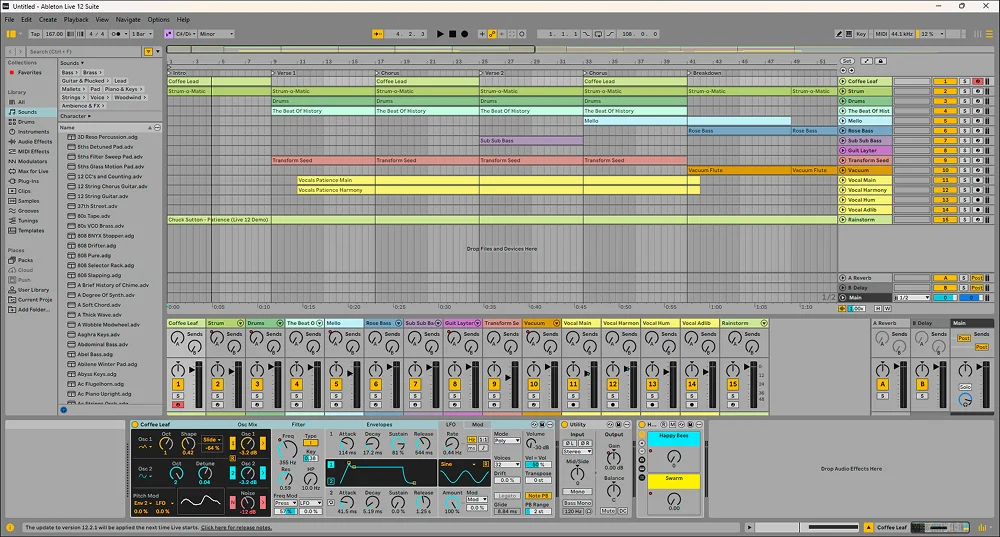Image resolution: width=1000 pixels, height=537 pixels.
Task: Switch to the Mod tab in device
Action: coord(477,424)
